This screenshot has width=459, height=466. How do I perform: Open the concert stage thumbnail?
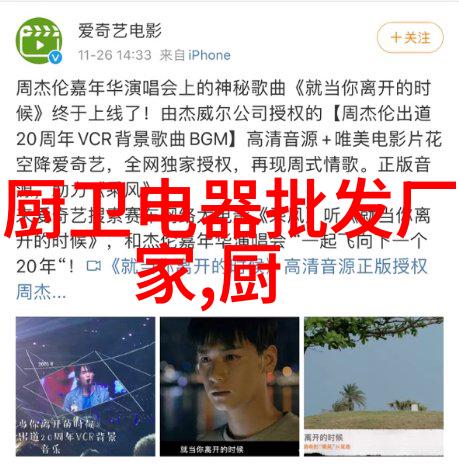coord(85,386)
